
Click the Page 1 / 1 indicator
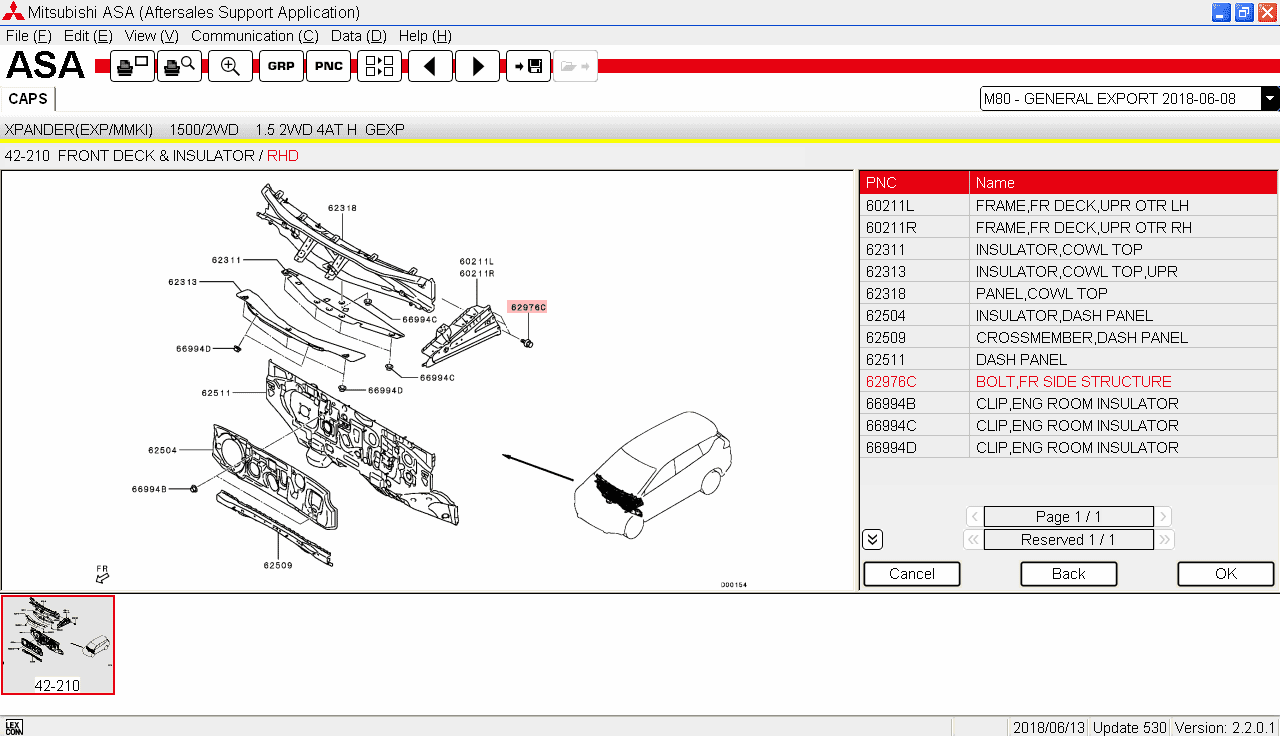point(1068,517)
